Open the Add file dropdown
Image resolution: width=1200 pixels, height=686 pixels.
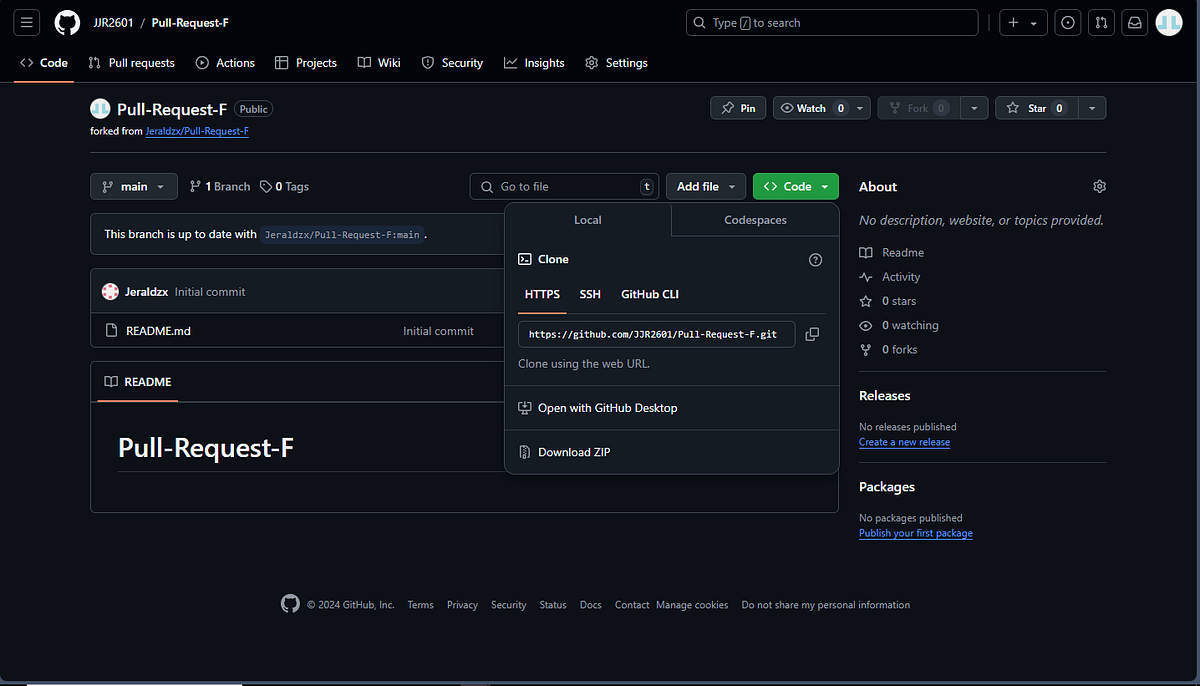tap(705, 186)
